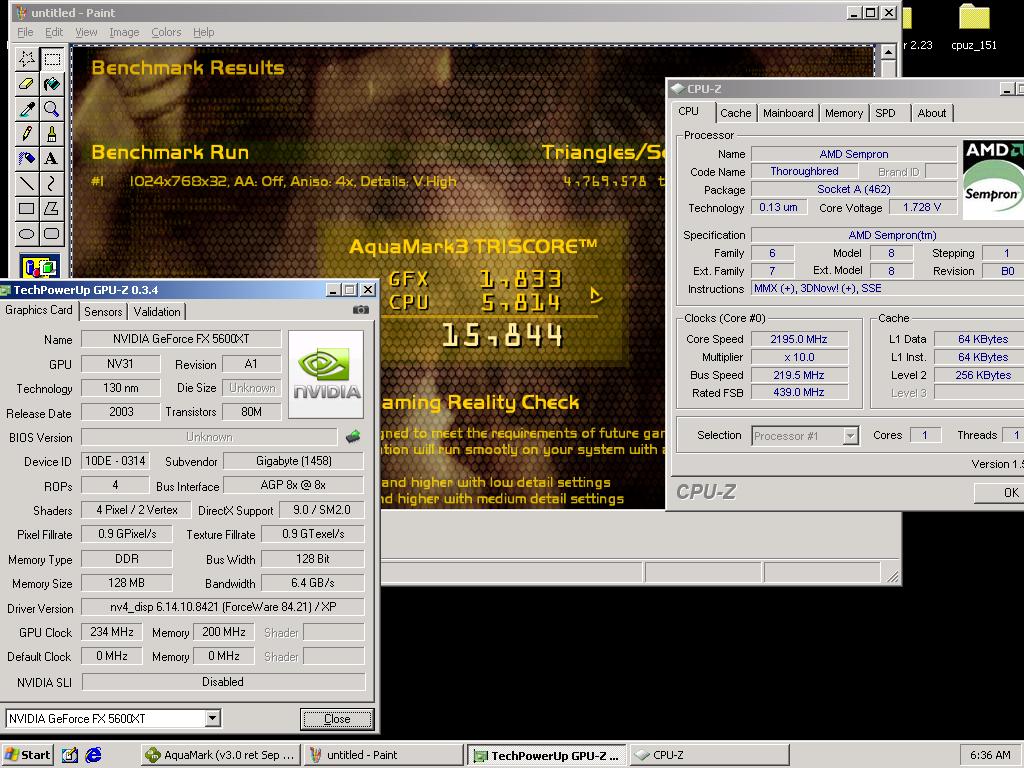Choose the opaque selection option below Paint tools
The width and height of the screenshot is (1024, 768).
pyautogui.click(x=39, y=267)
